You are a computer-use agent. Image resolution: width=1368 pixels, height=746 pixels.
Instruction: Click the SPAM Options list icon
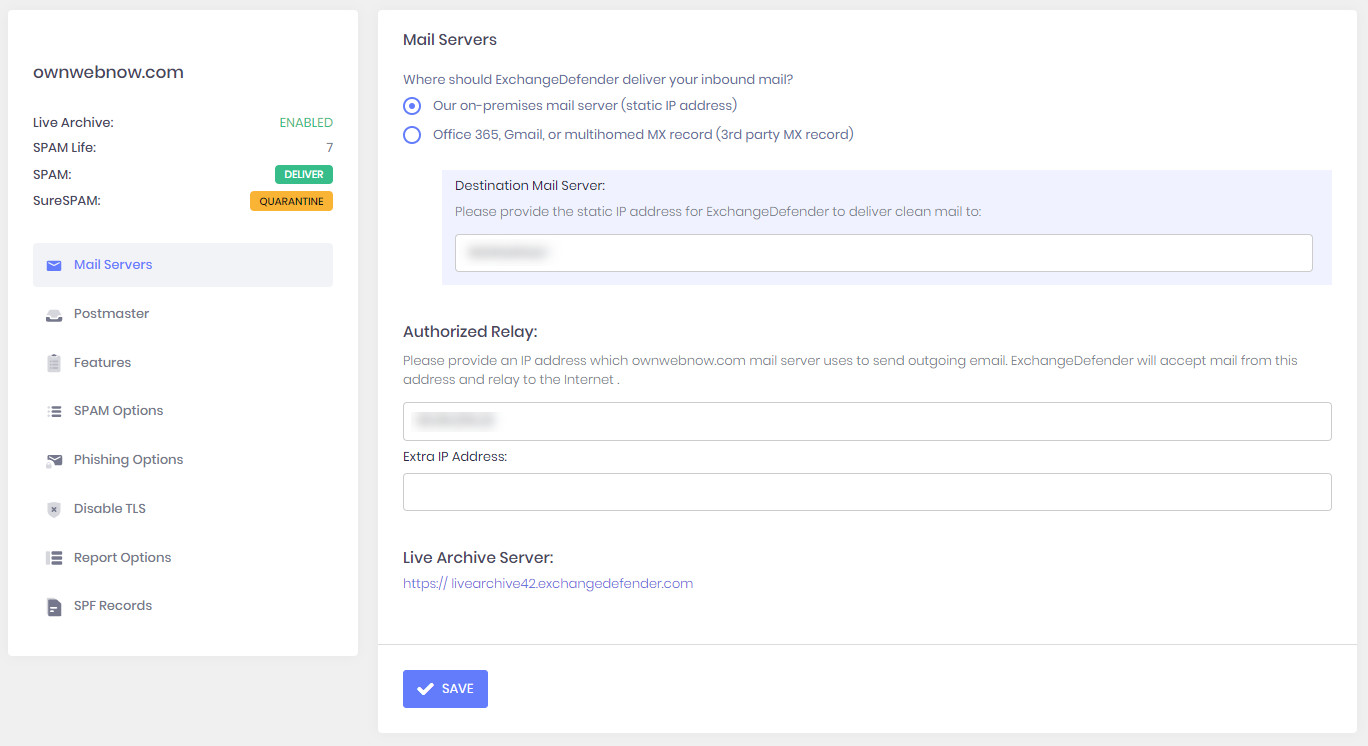pos(54,411)
